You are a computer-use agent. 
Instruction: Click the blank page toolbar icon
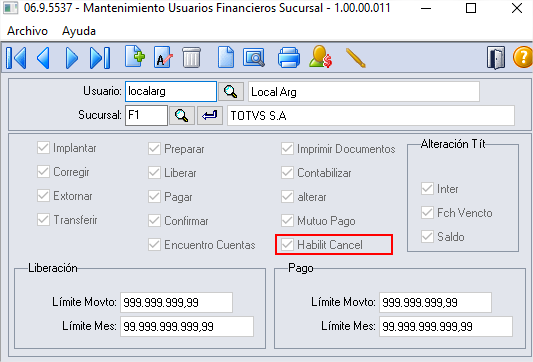click(226, 57)
